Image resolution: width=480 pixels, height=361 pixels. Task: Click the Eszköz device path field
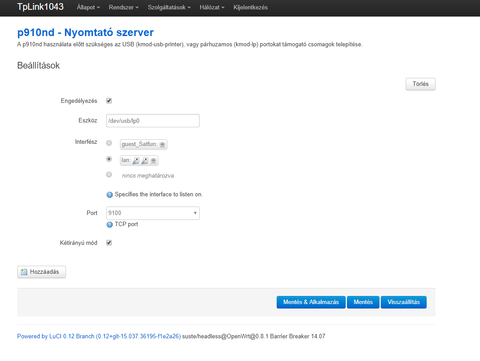tap(153, 121)
